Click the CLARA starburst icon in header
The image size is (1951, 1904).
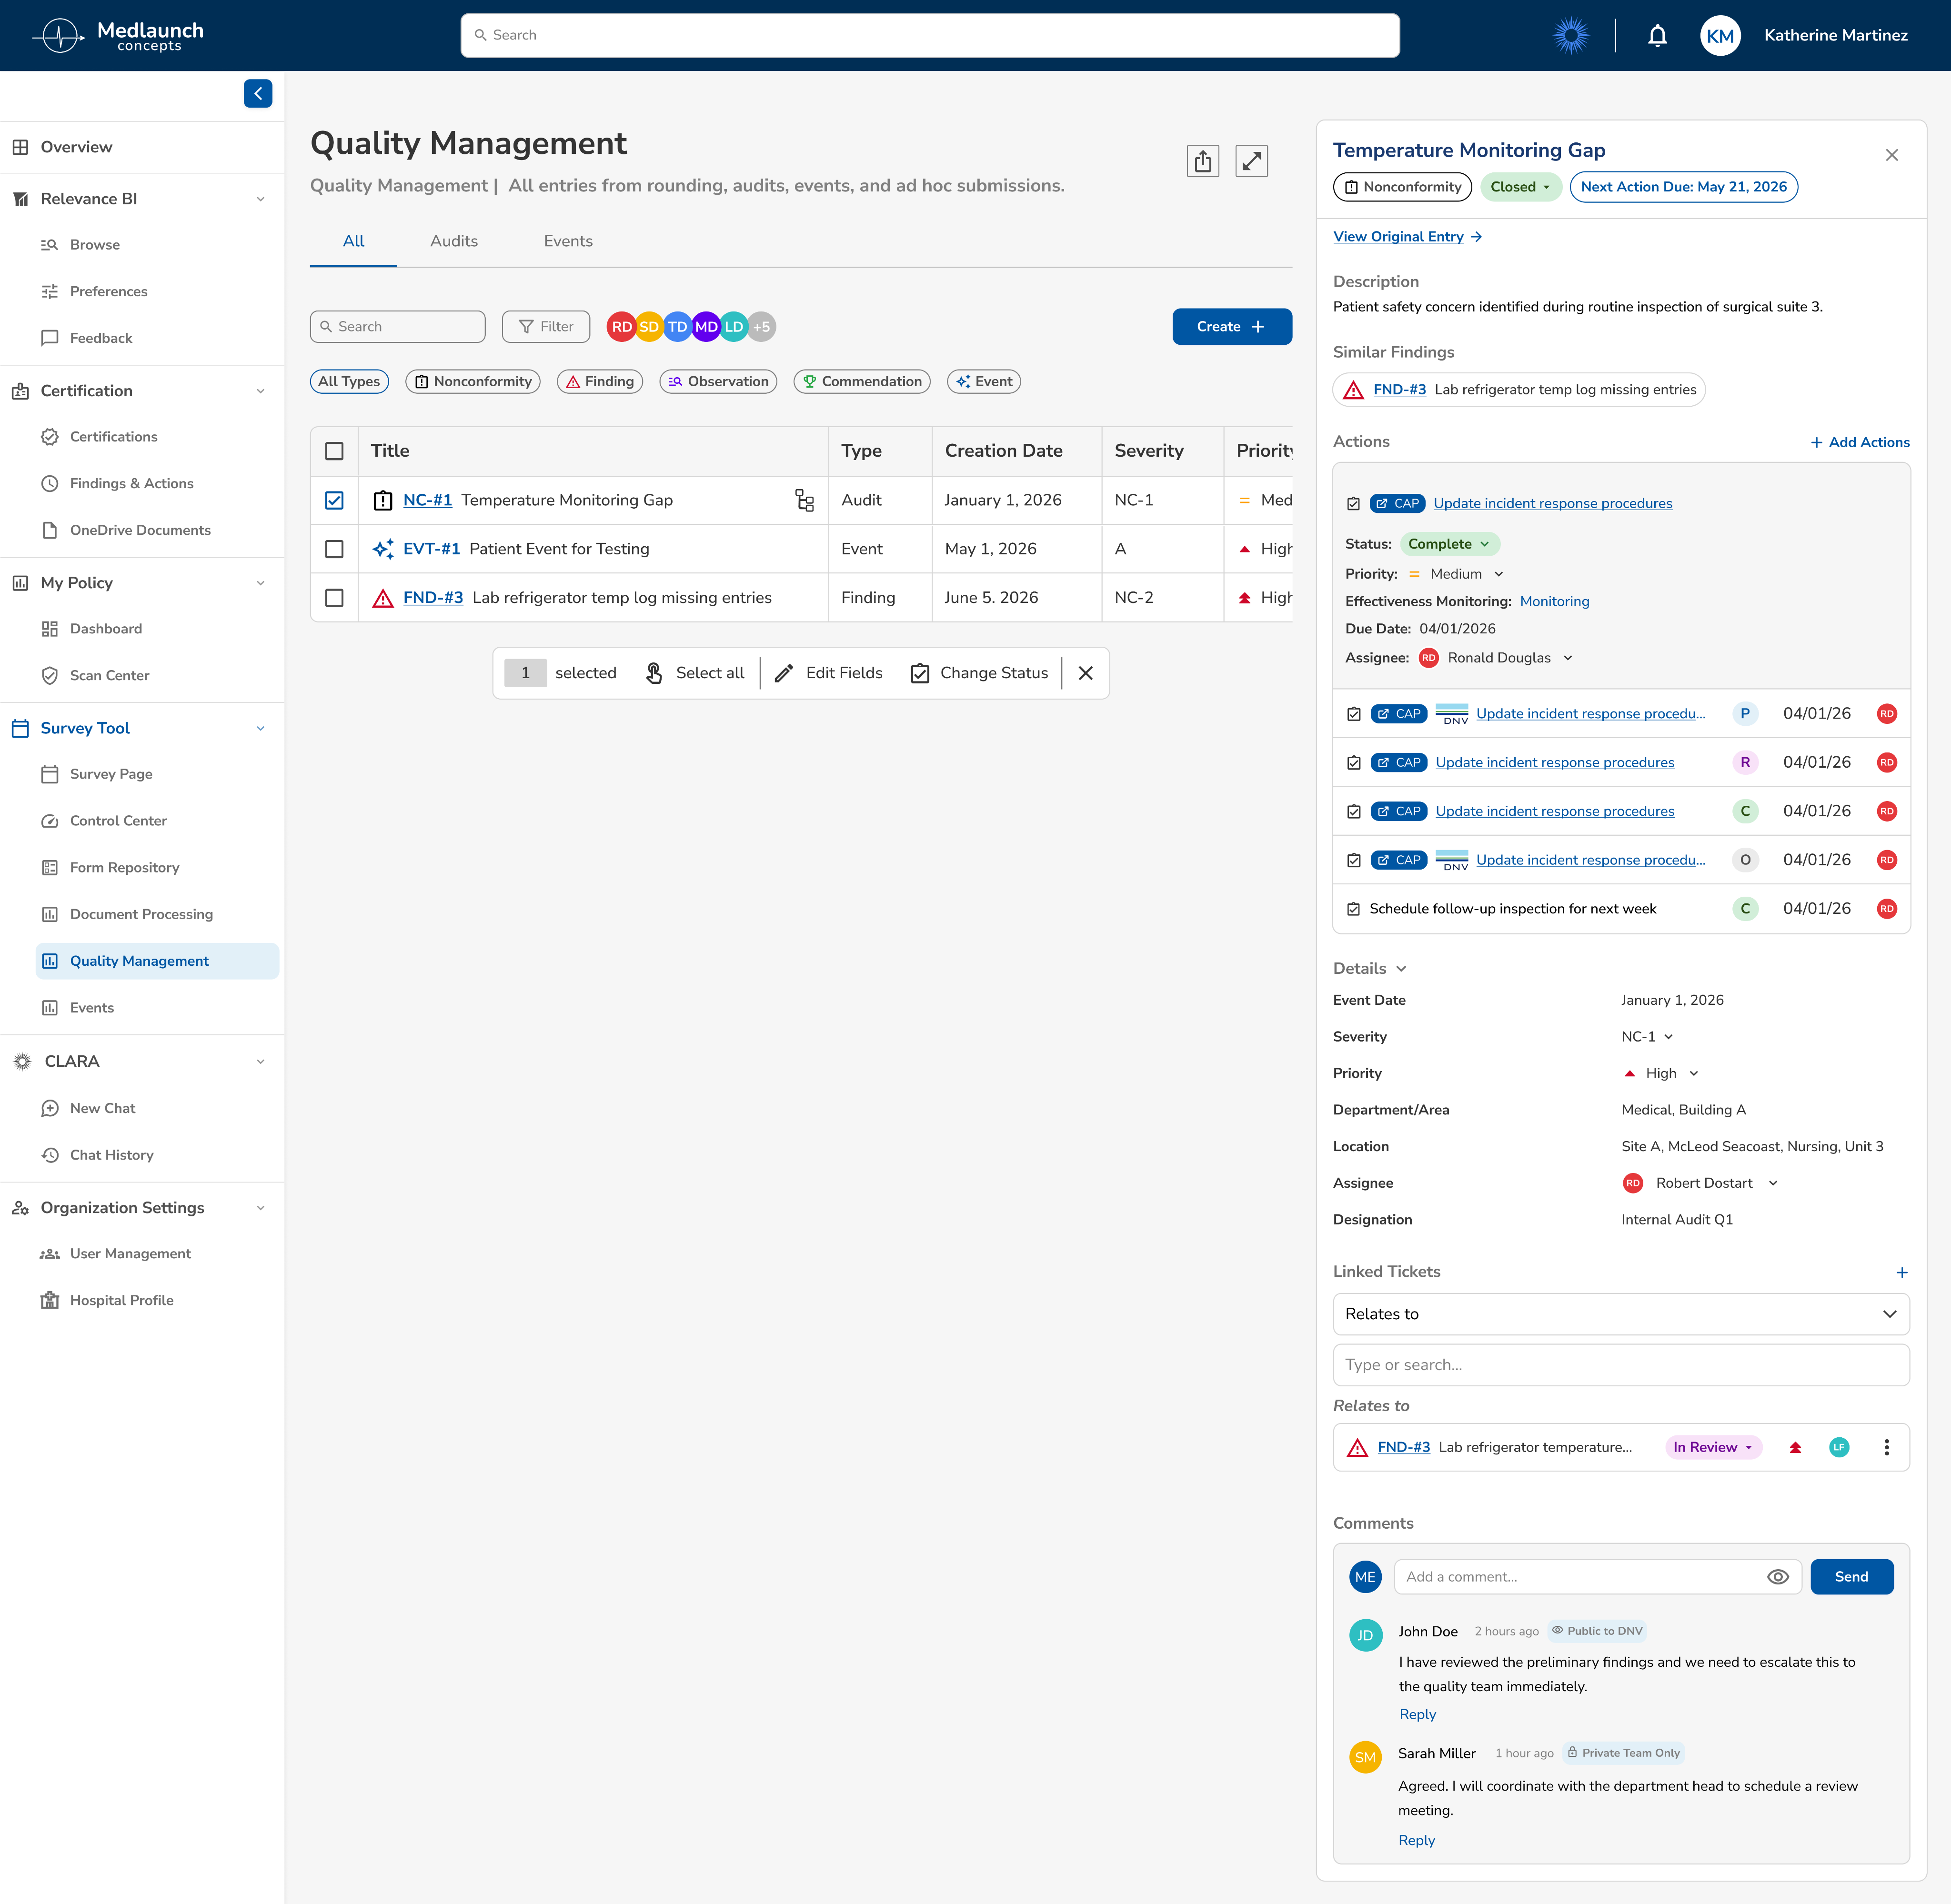pyautogui.click(x=1571, y=36)
